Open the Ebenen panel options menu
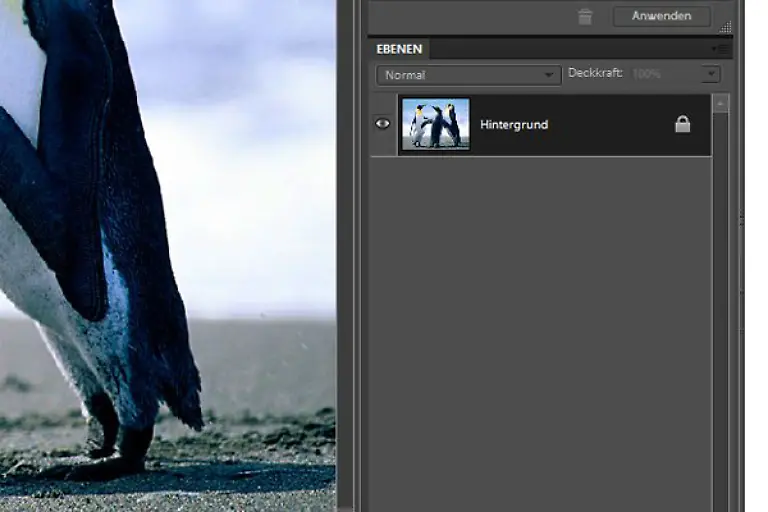This screenshot has width=768, height=512. 720,49
